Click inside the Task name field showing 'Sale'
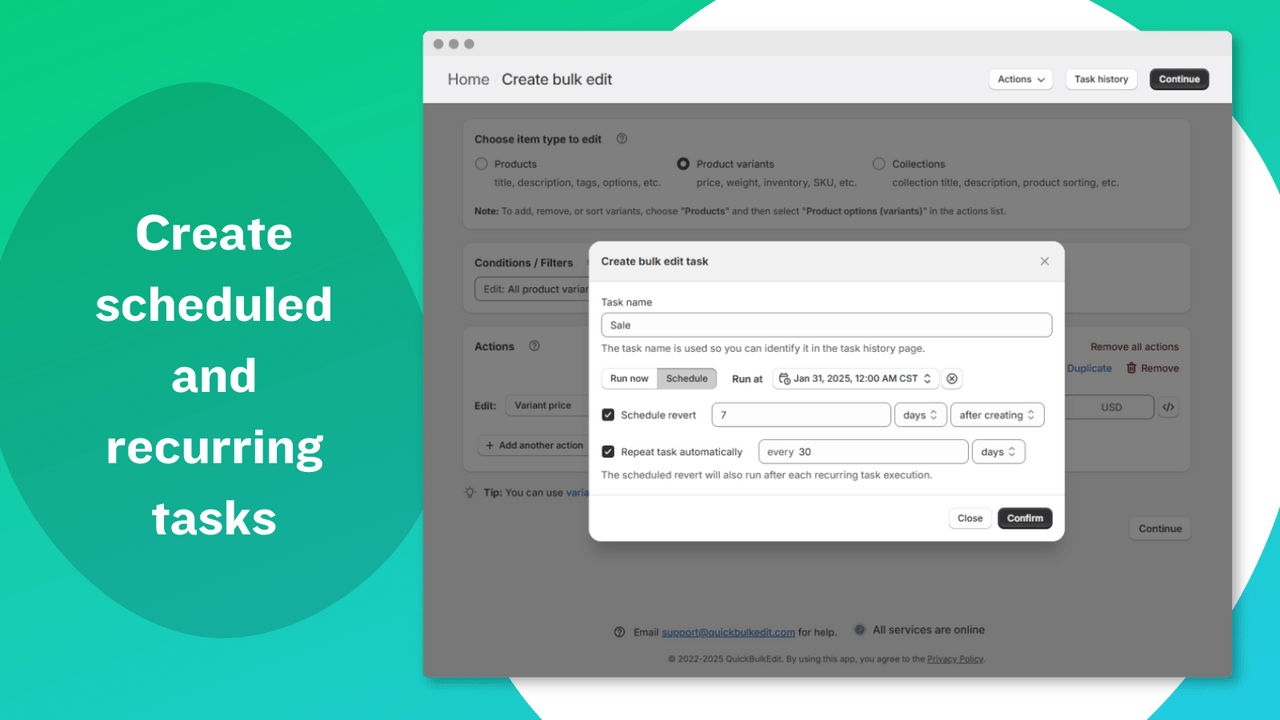Image resolution: width=1280 pixels, height=720 pixels. [826, 324]
